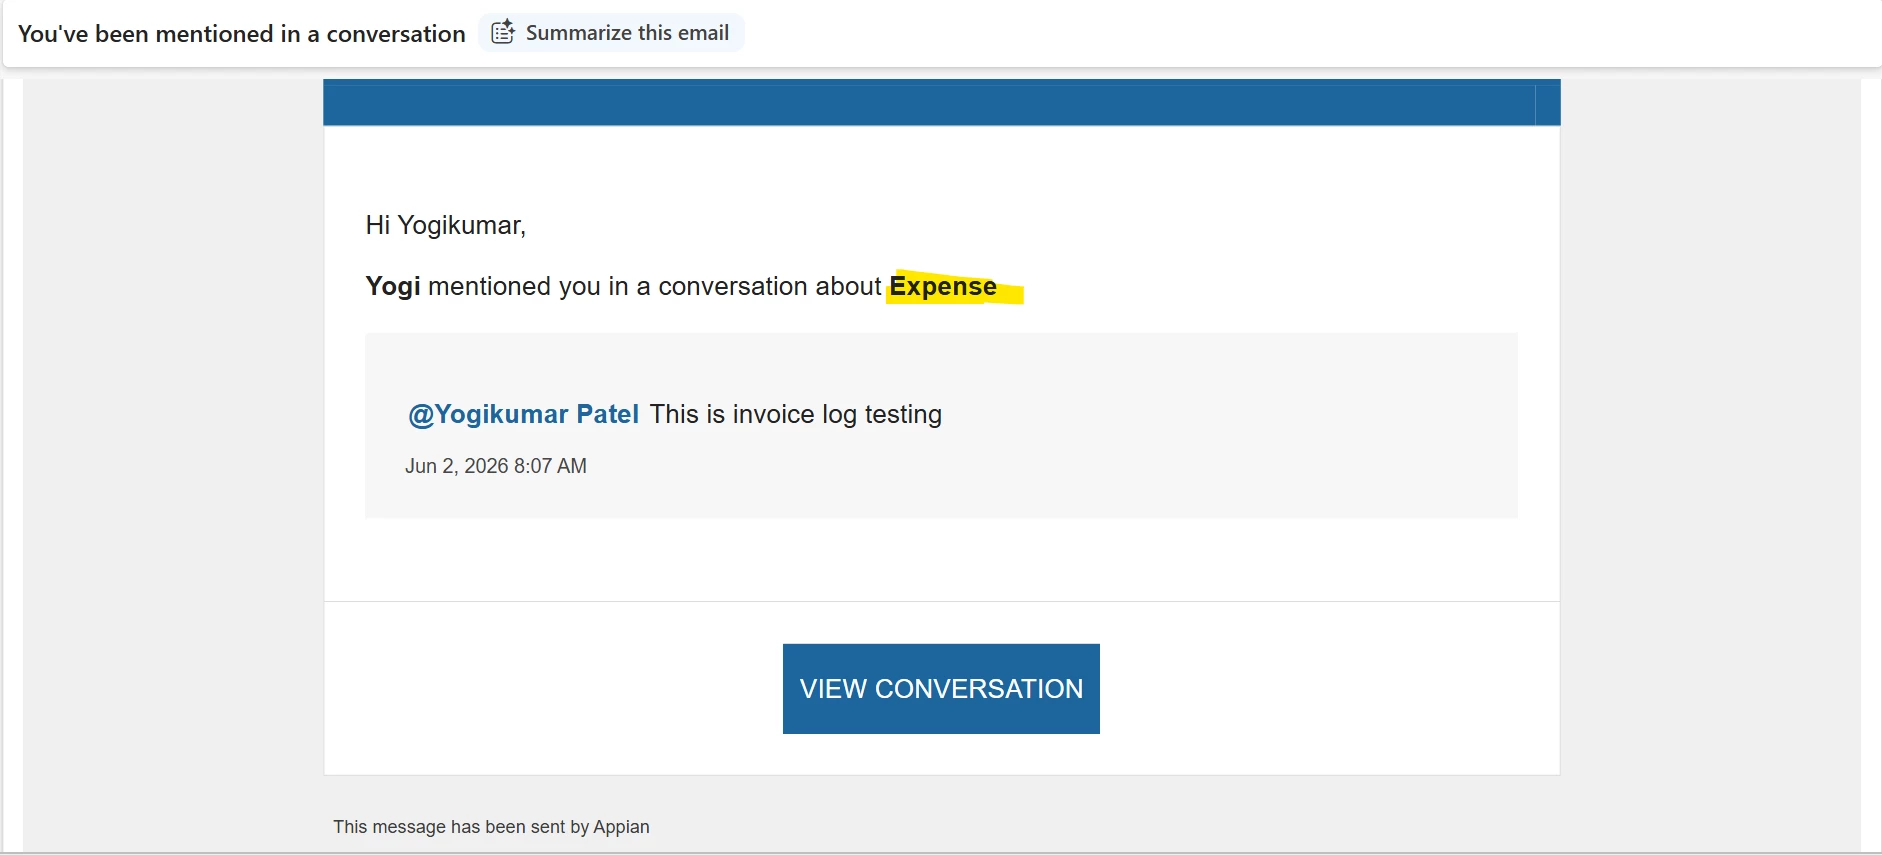Click the gray margin left of the email card
This screenshot has width=1882, height=855.
173,450
